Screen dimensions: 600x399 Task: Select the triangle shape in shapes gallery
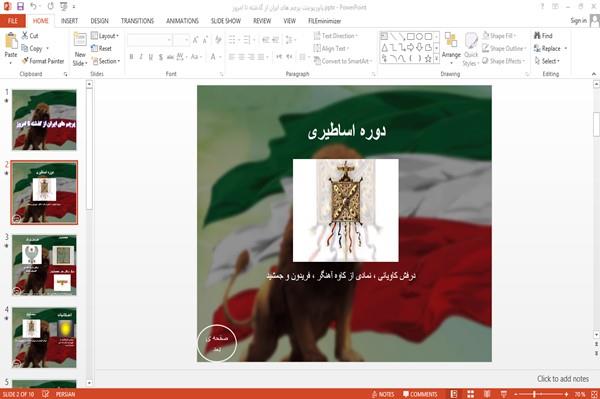coord(384,47)
